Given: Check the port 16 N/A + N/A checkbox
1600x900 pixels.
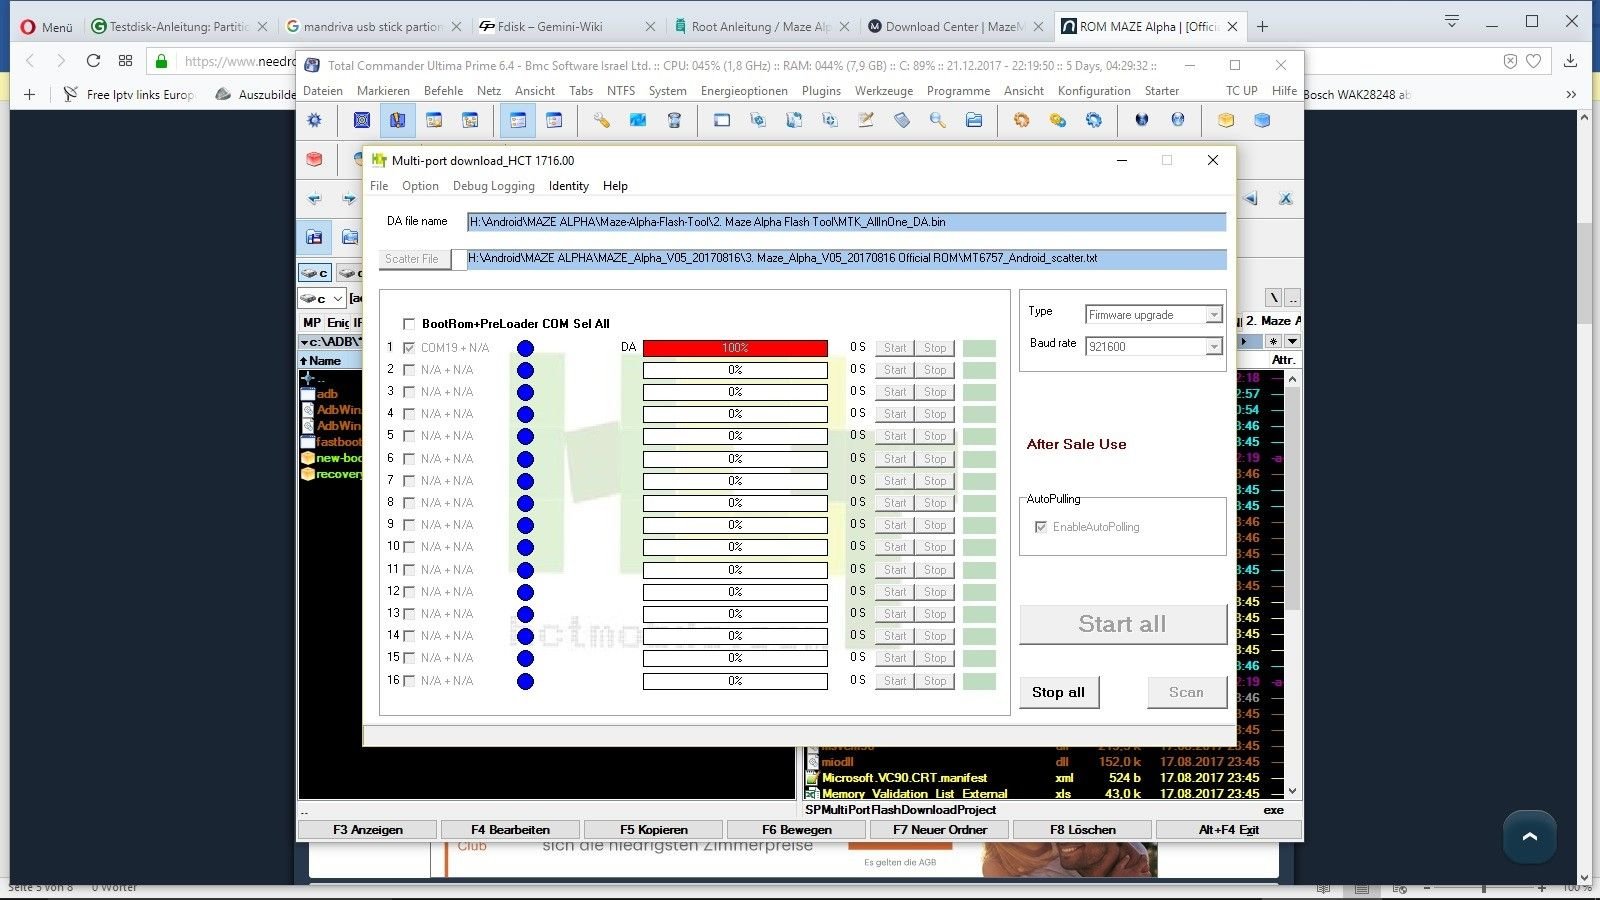Looking at the screenshot, I should [409, 681].
